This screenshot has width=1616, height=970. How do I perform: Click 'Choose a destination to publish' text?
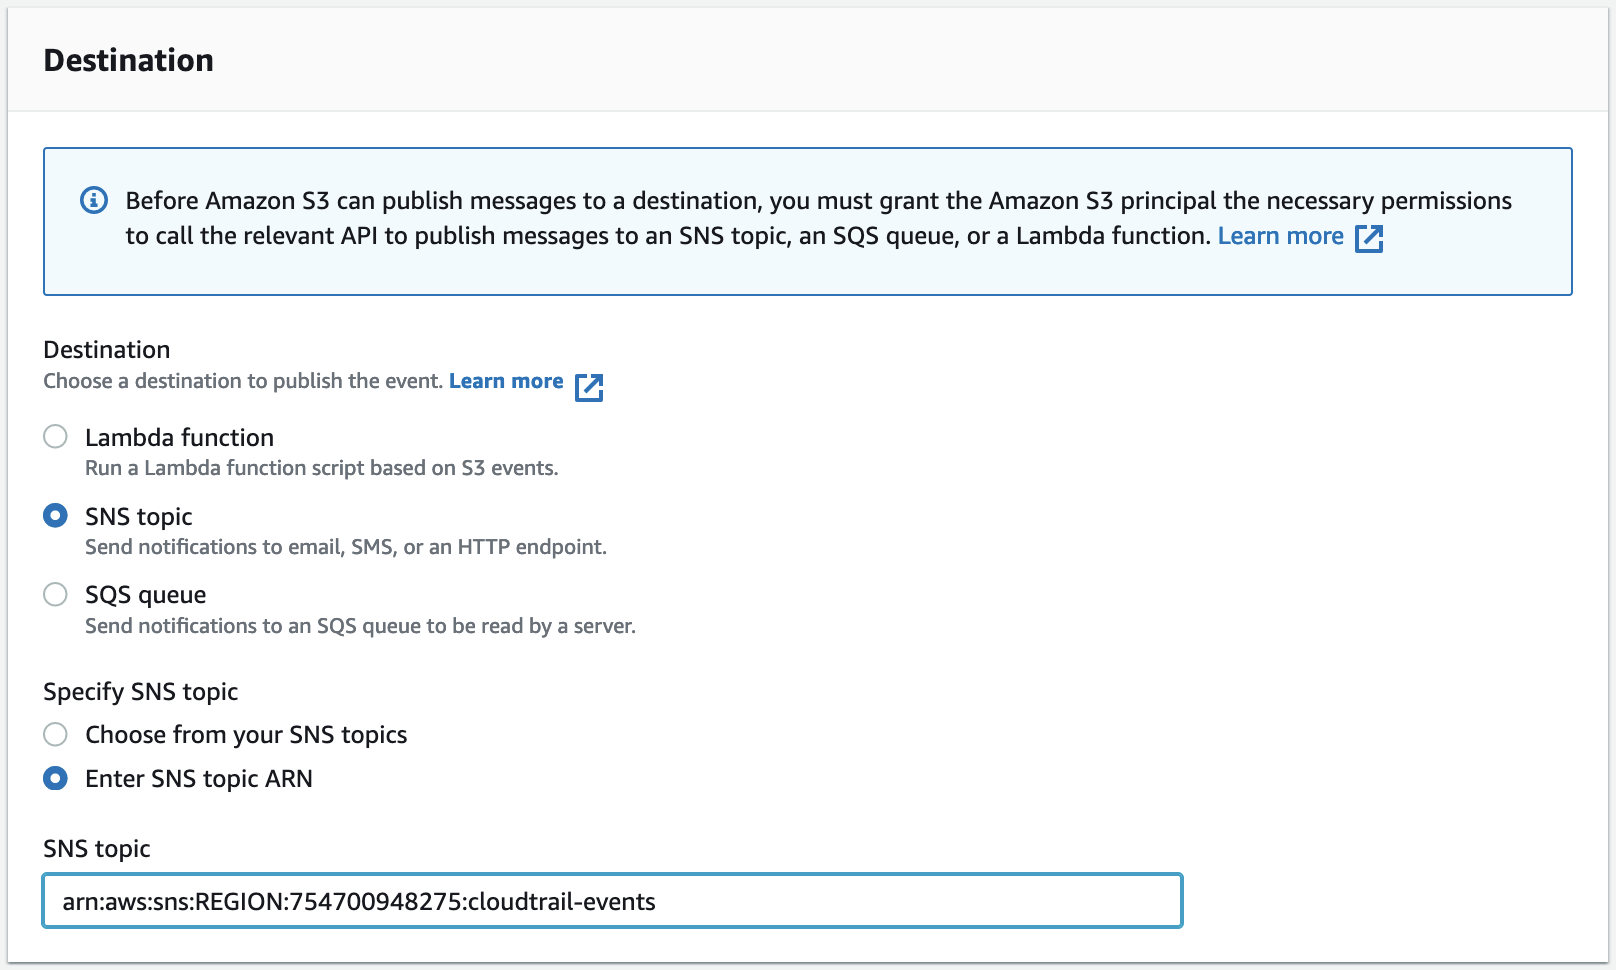[243, 381]
